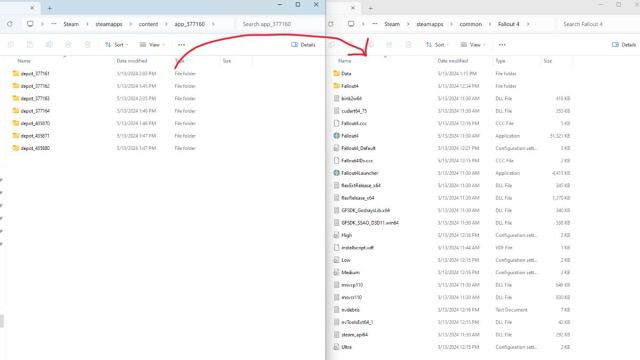Image resolution: width=640 pixels, height=360 pixels.
Task: Go to content in breadcrumb path
Action: click(x=148, y=24)
